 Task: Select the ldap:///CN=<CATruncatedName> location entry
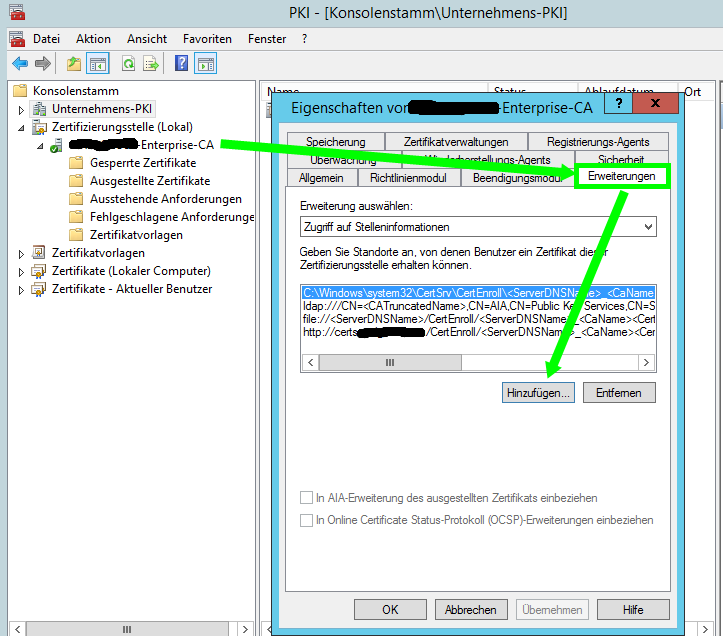pyautogui.click(x=479, y=306)
